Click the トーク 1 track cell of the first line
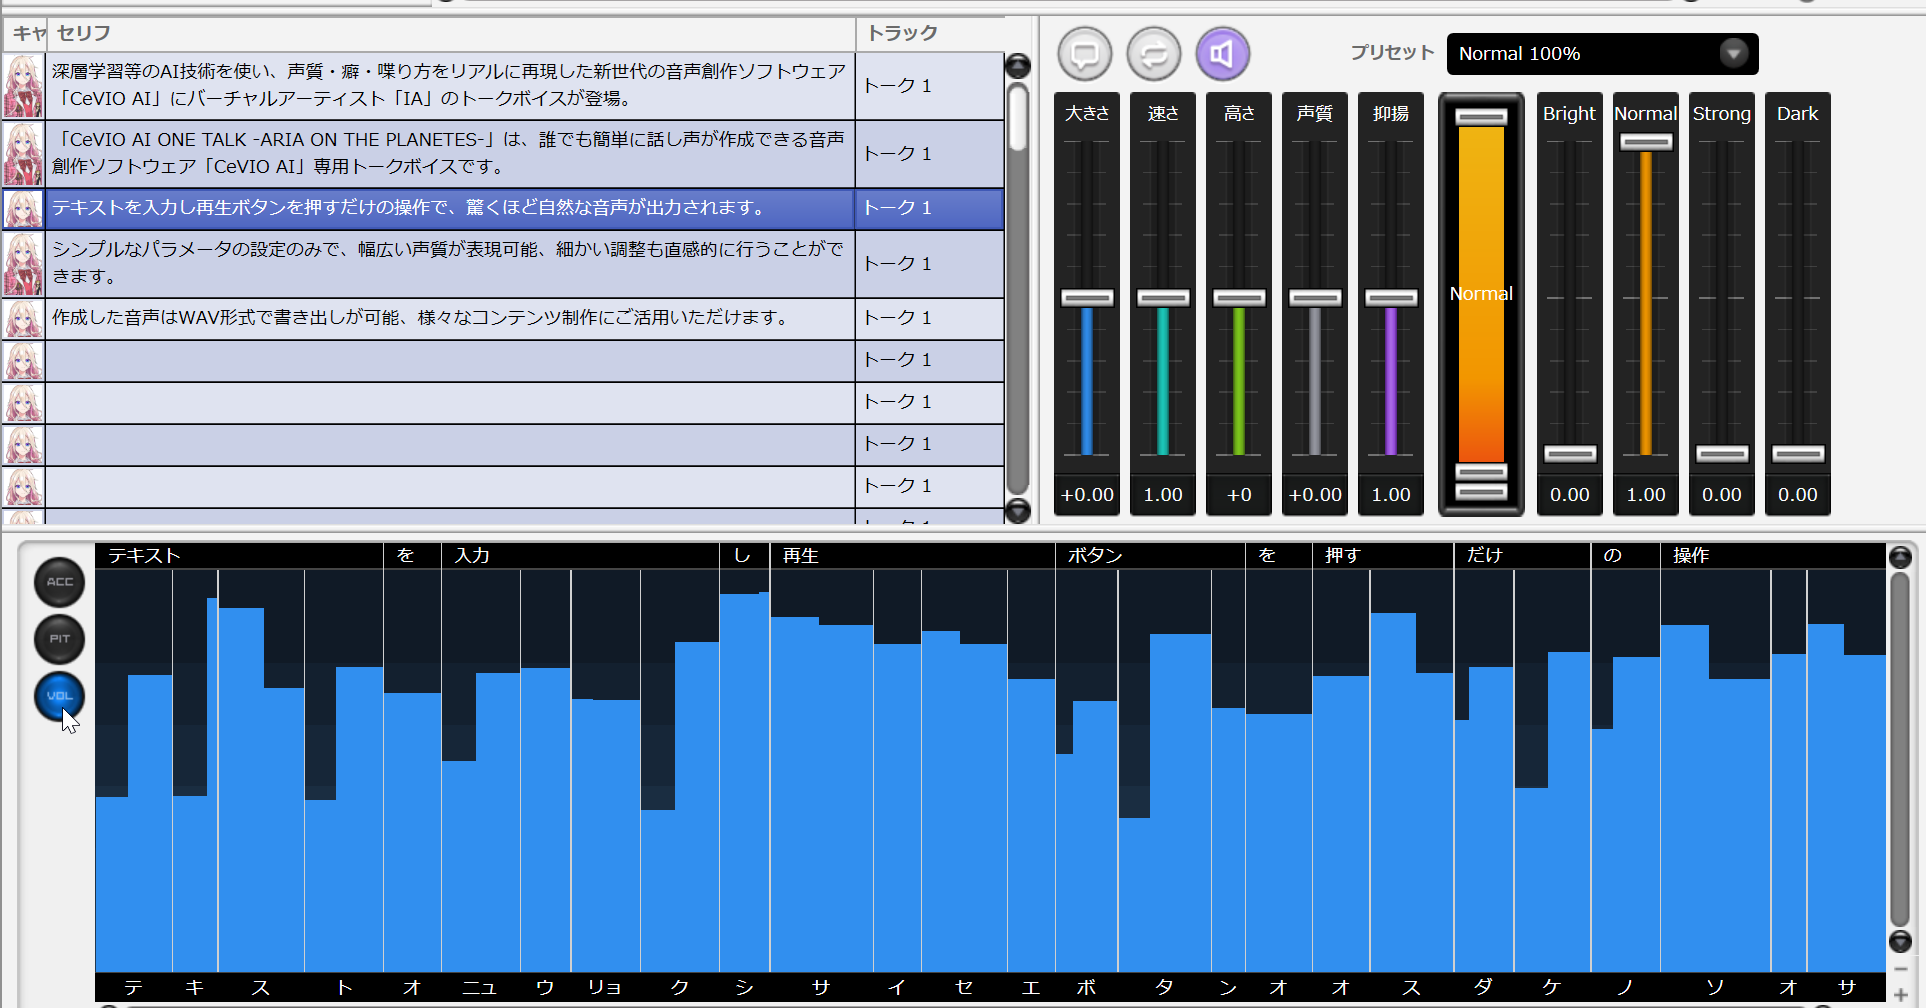 (929, 86)
